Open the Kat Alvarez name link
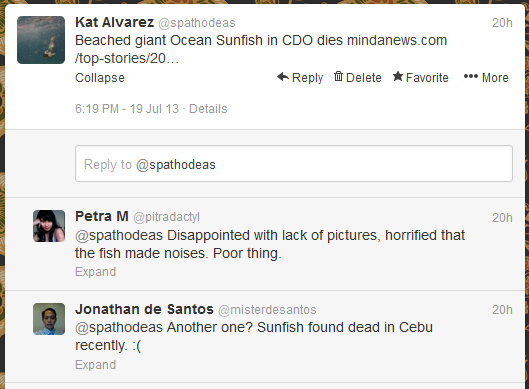The image size is (529, 389). 115,22
